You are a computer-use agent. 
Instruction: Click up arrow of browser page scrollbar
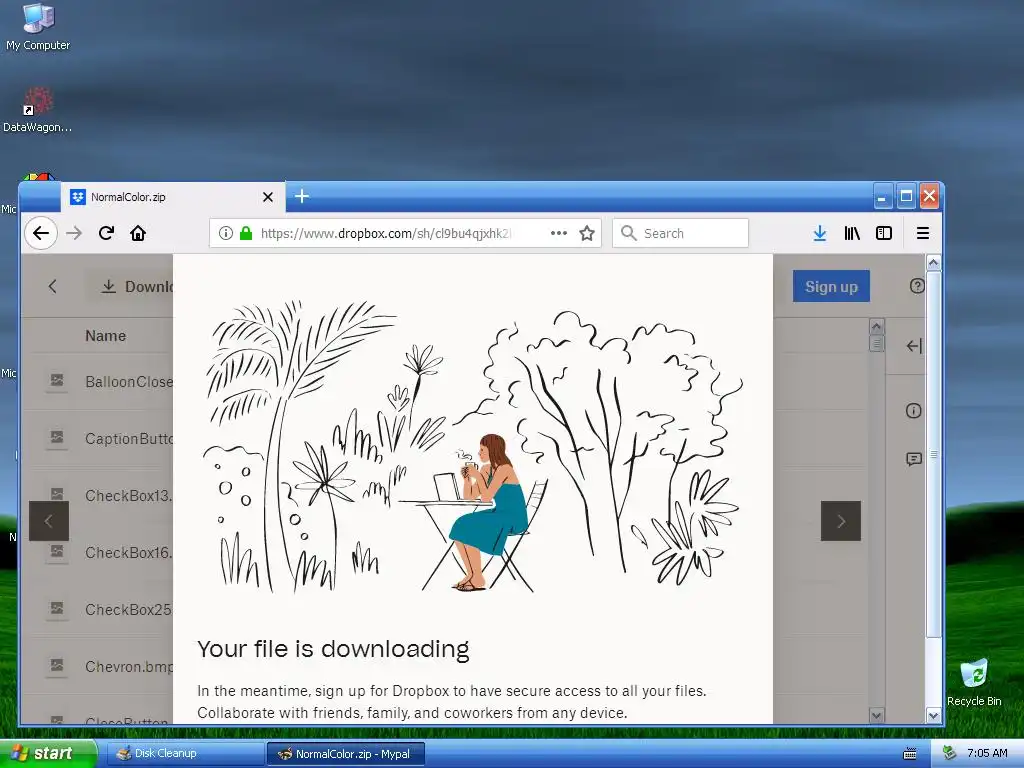point(933,263)
